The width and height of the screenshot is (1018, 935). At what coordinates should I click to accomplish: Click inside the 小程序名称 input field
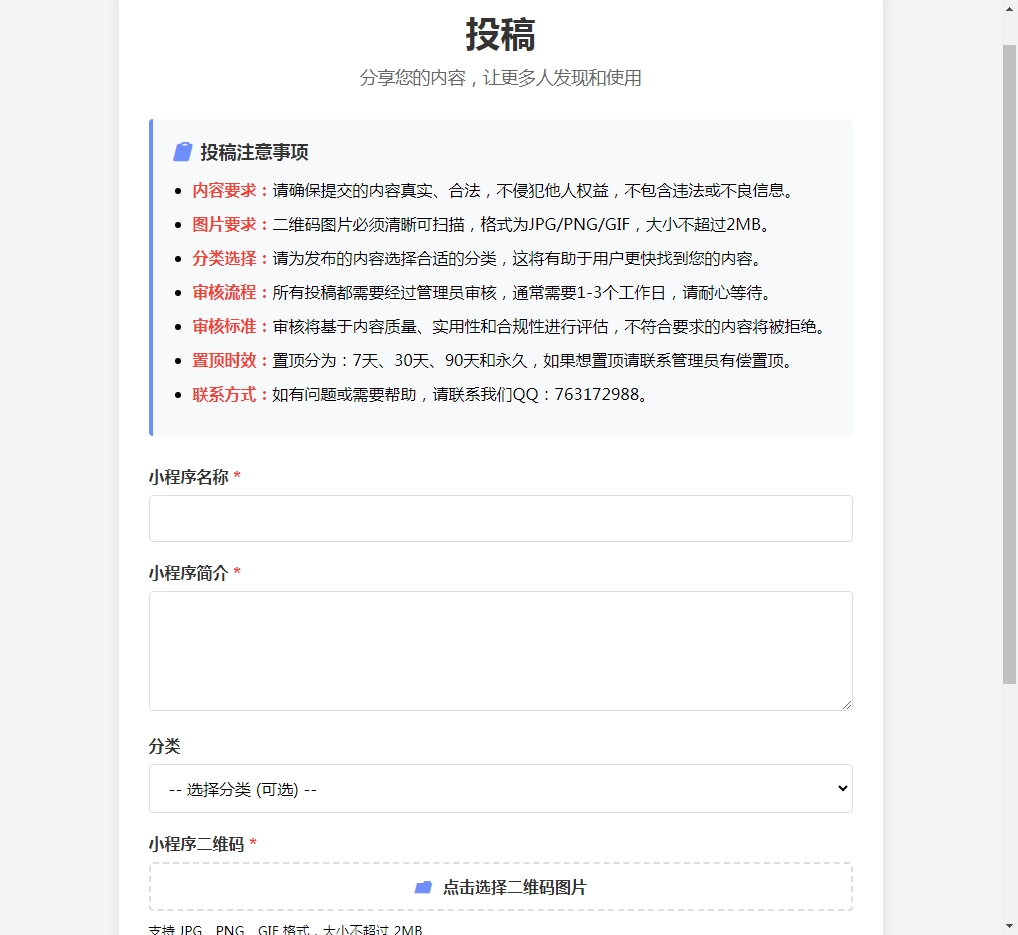(500, 518)
